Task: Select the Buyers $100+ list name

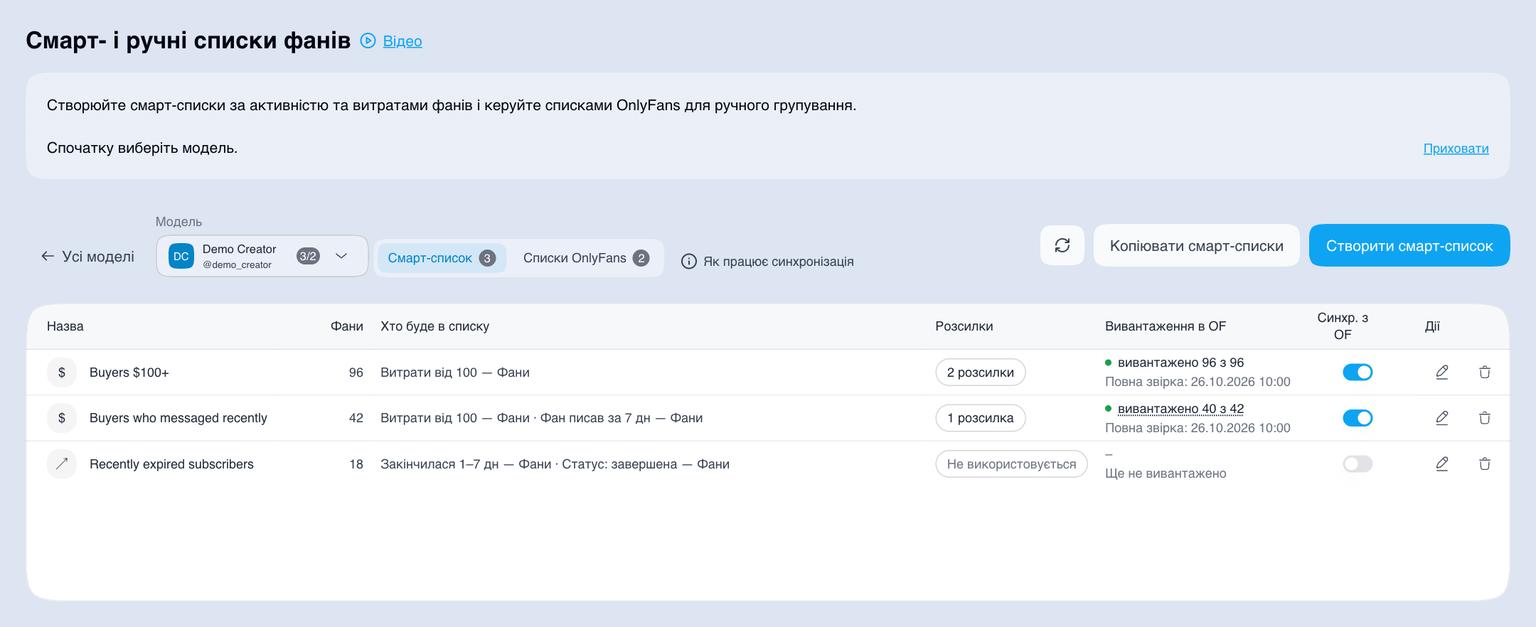Action: tap(129, 372)
